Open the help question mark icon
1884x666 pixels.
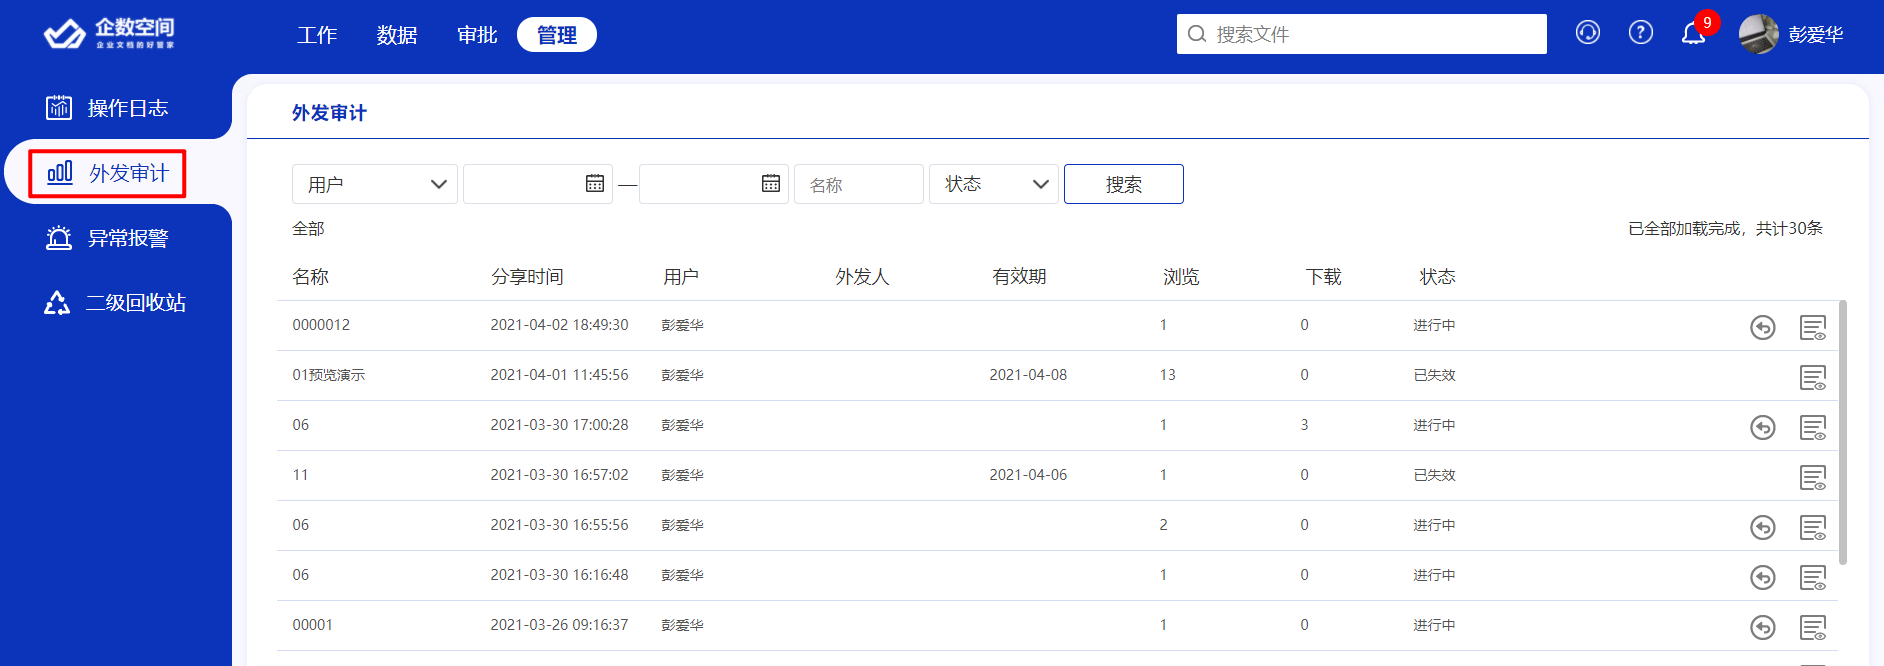(1641, 33)
